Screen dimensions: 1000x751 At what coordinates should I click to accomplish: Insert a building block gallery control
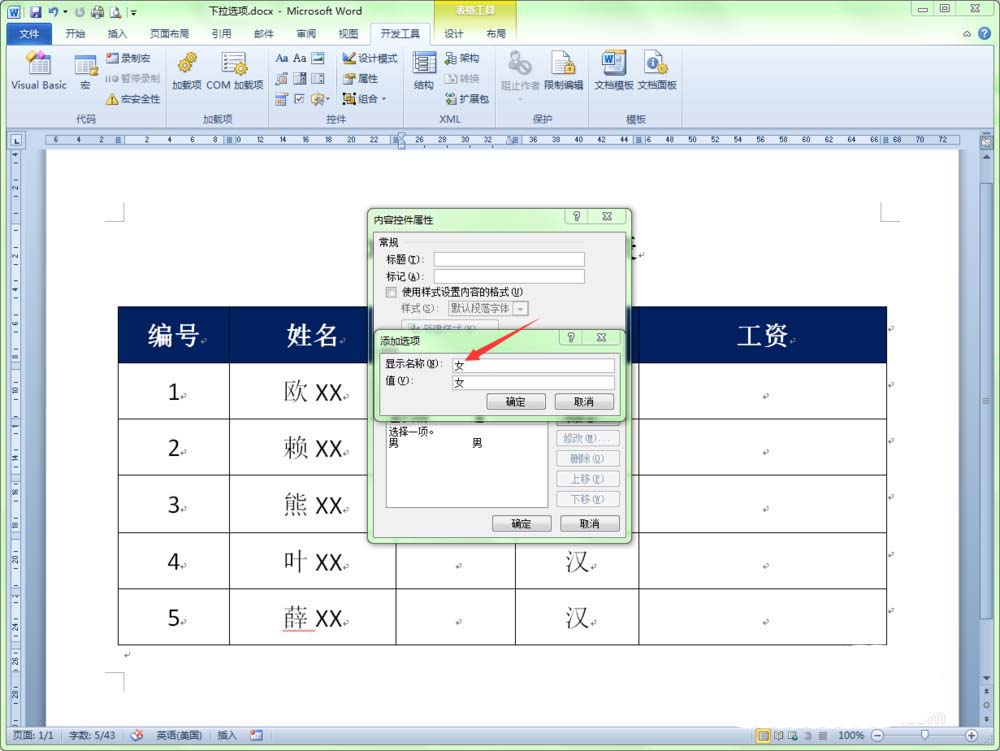[282, 78]
